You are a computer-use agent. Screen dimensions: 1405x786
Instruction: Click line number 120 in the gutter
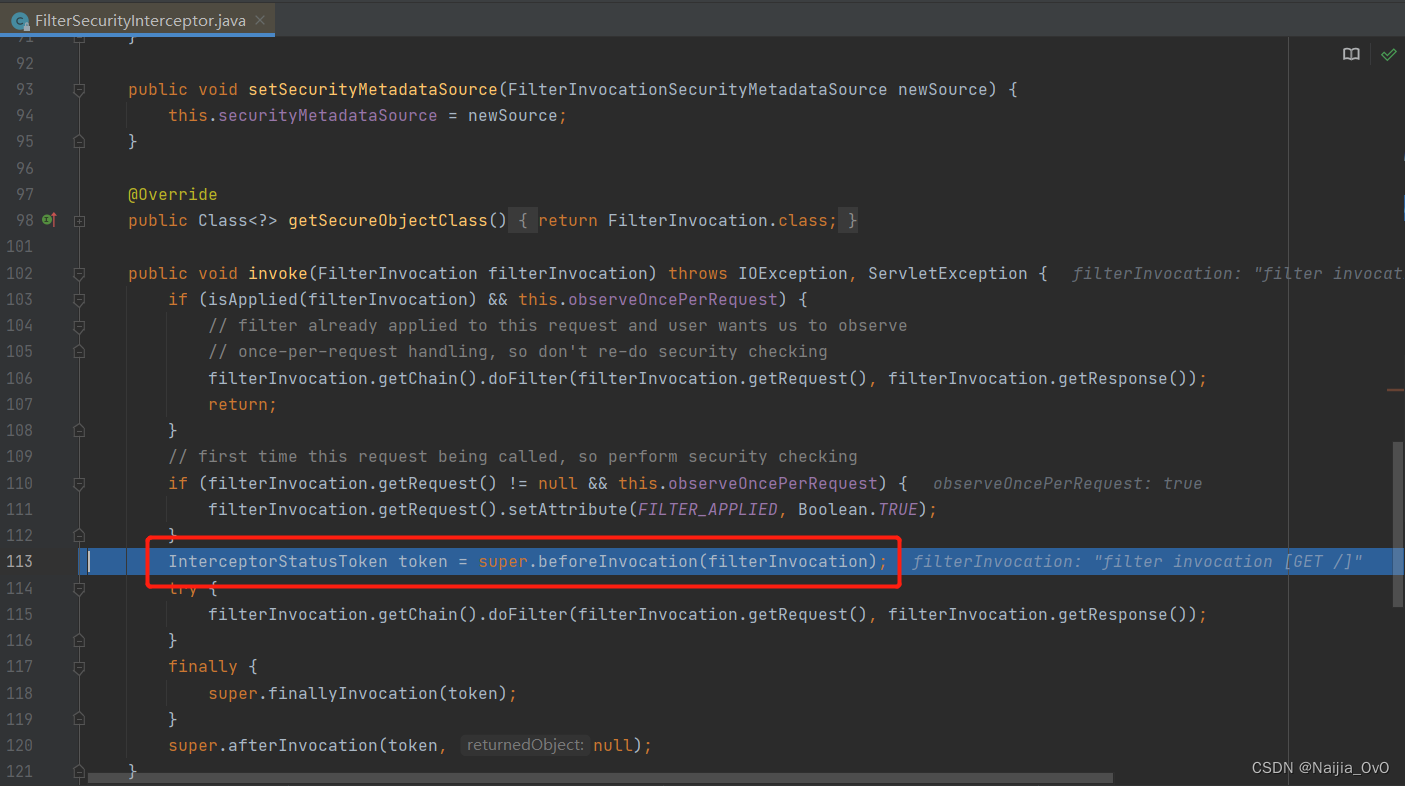[x=19, y=745]
